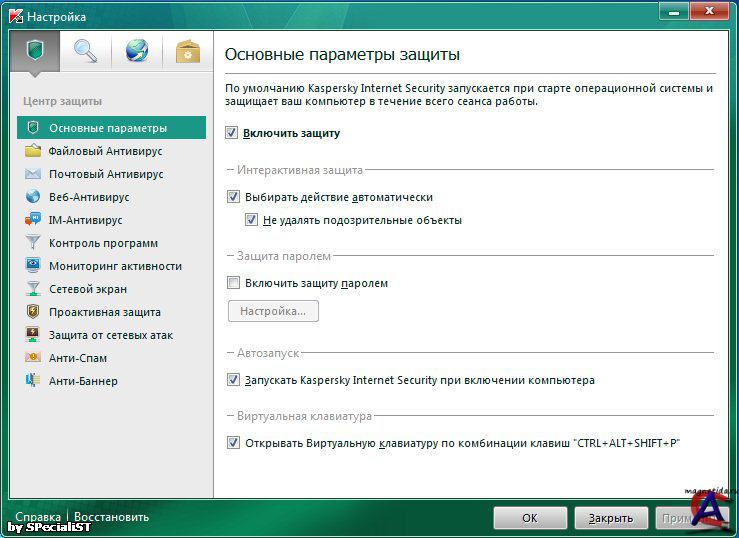
Task: Click the Закрыть button
Action: coord(611,518)
